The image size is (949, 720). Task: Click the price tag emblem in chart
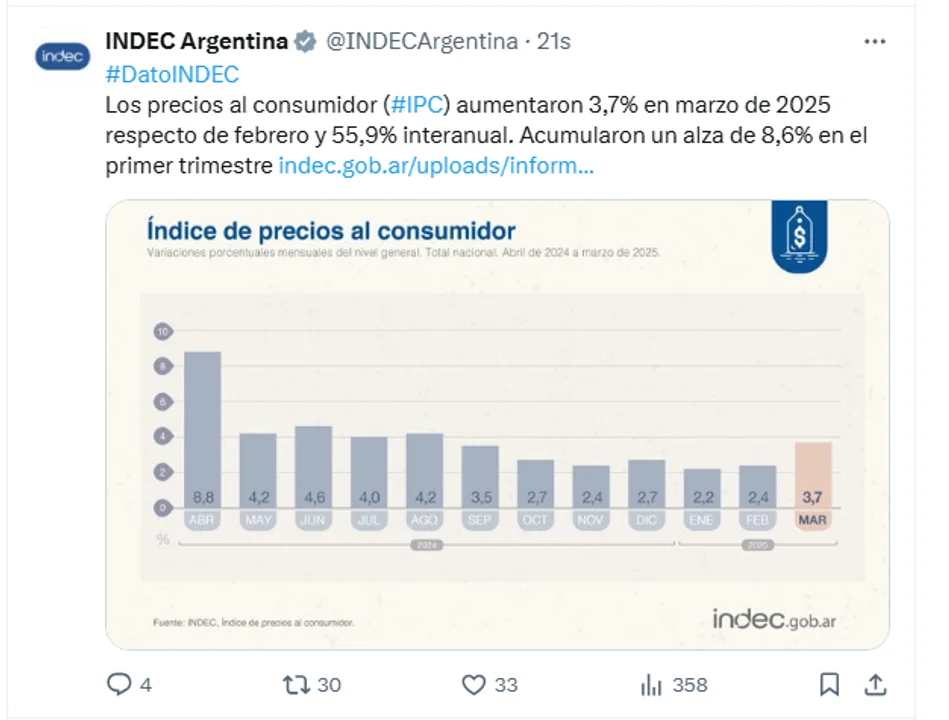click(799, 237)
